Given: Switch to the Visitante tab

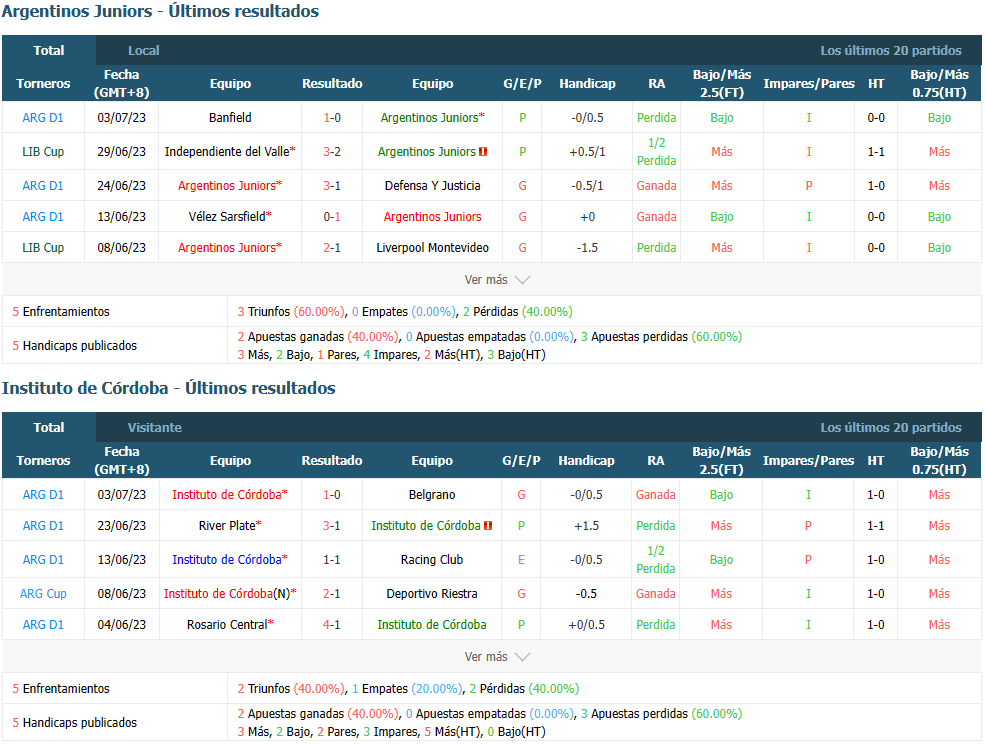Looking at the screenshot, I should click(x=155, y=428).
